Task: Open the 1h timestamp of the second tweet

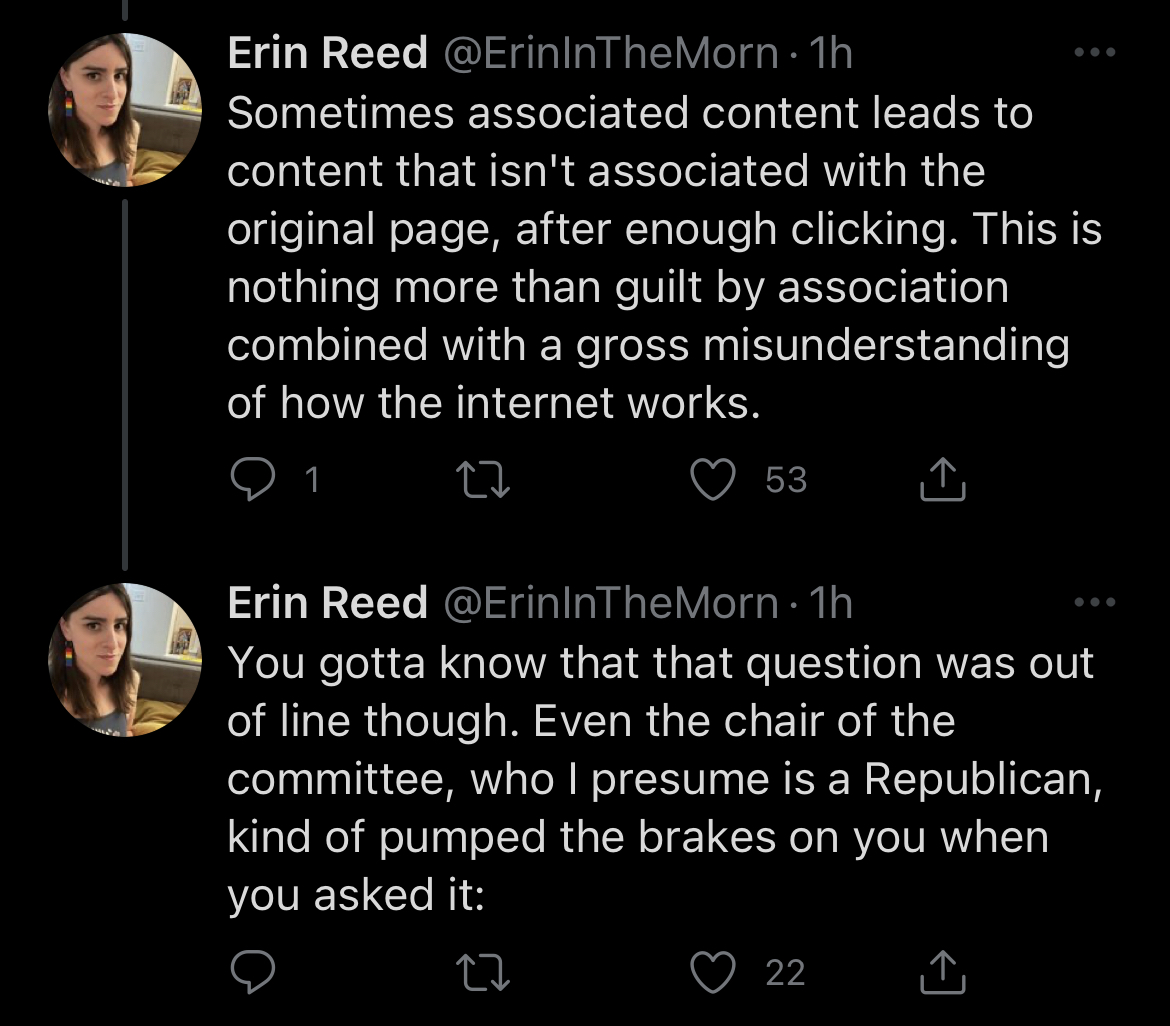Action: [831, 603]
